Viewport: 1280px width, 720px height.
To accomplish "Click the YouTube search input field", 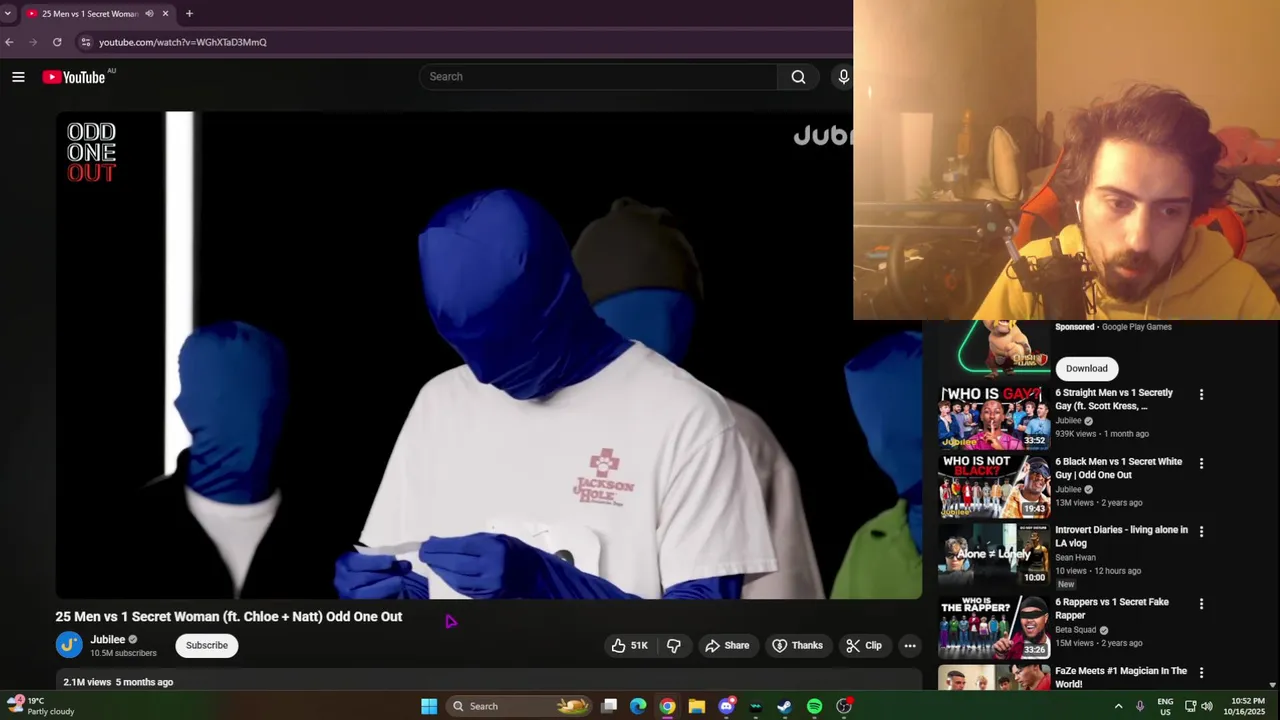I will point(598,77).
